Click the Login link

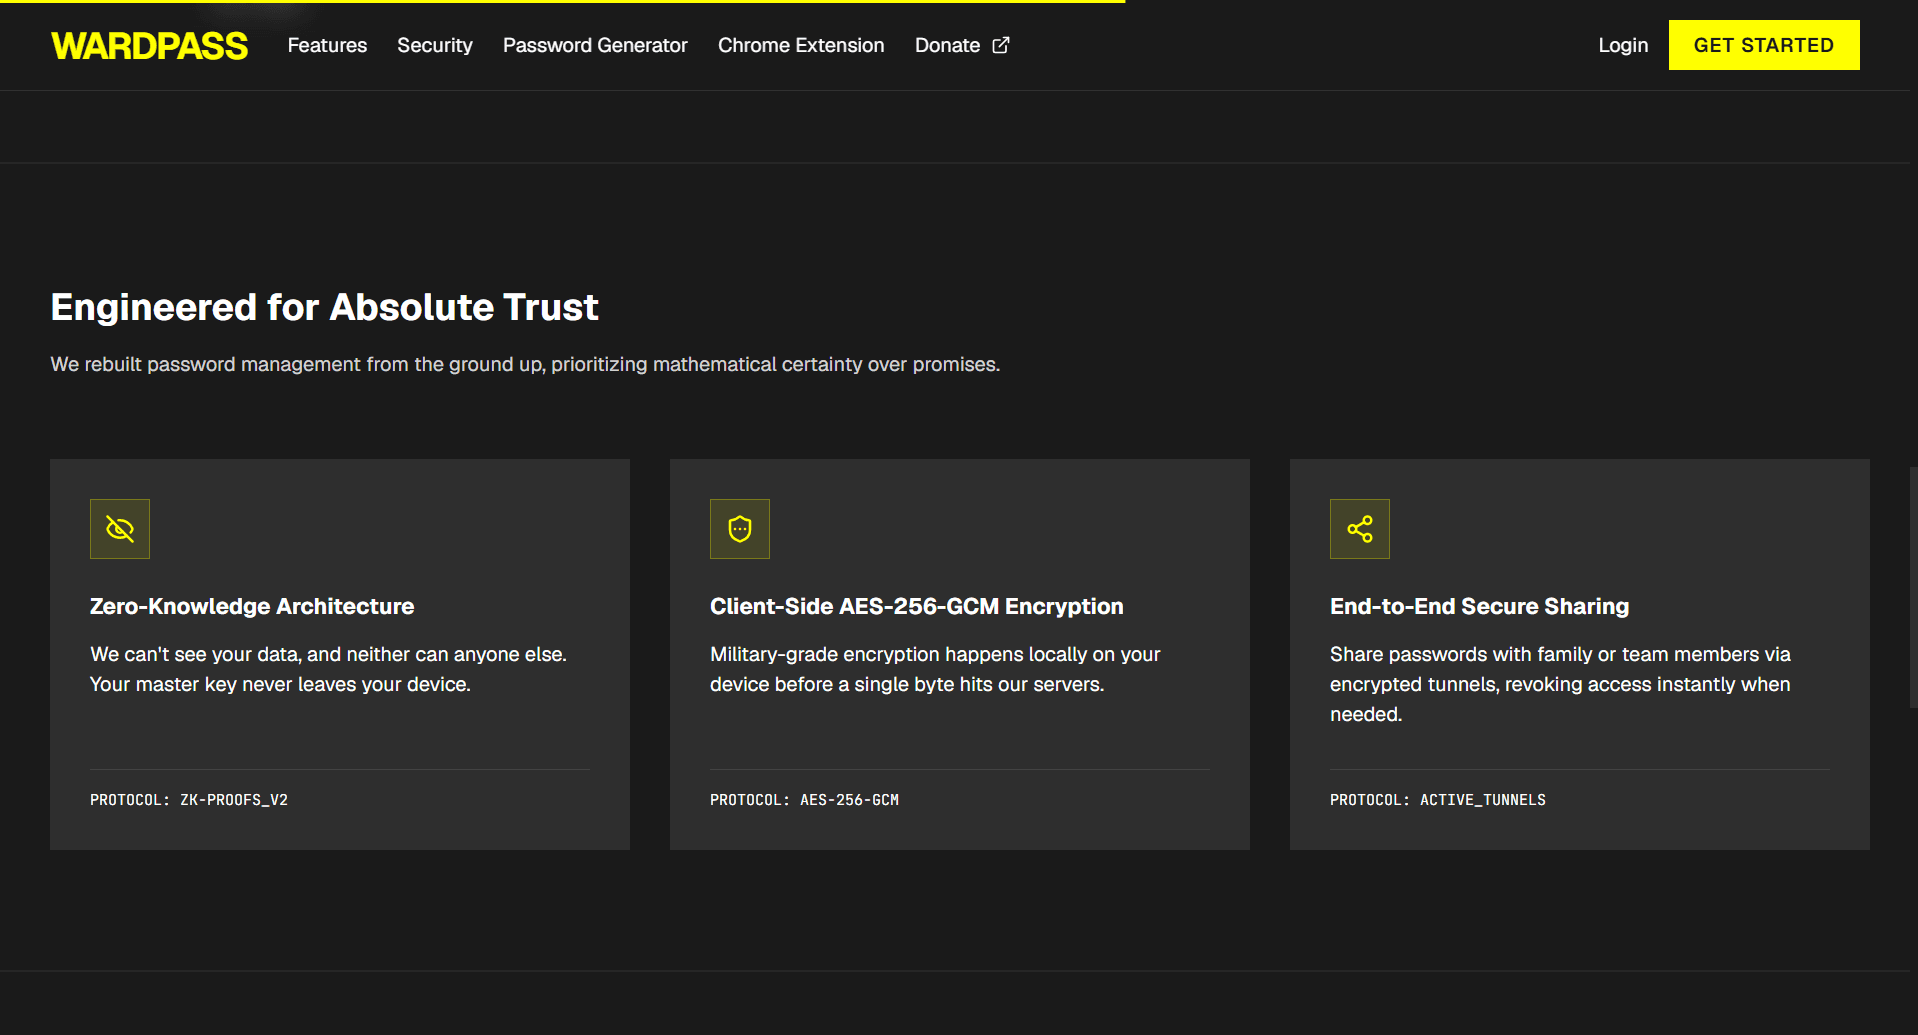[x=1623, y=45]
